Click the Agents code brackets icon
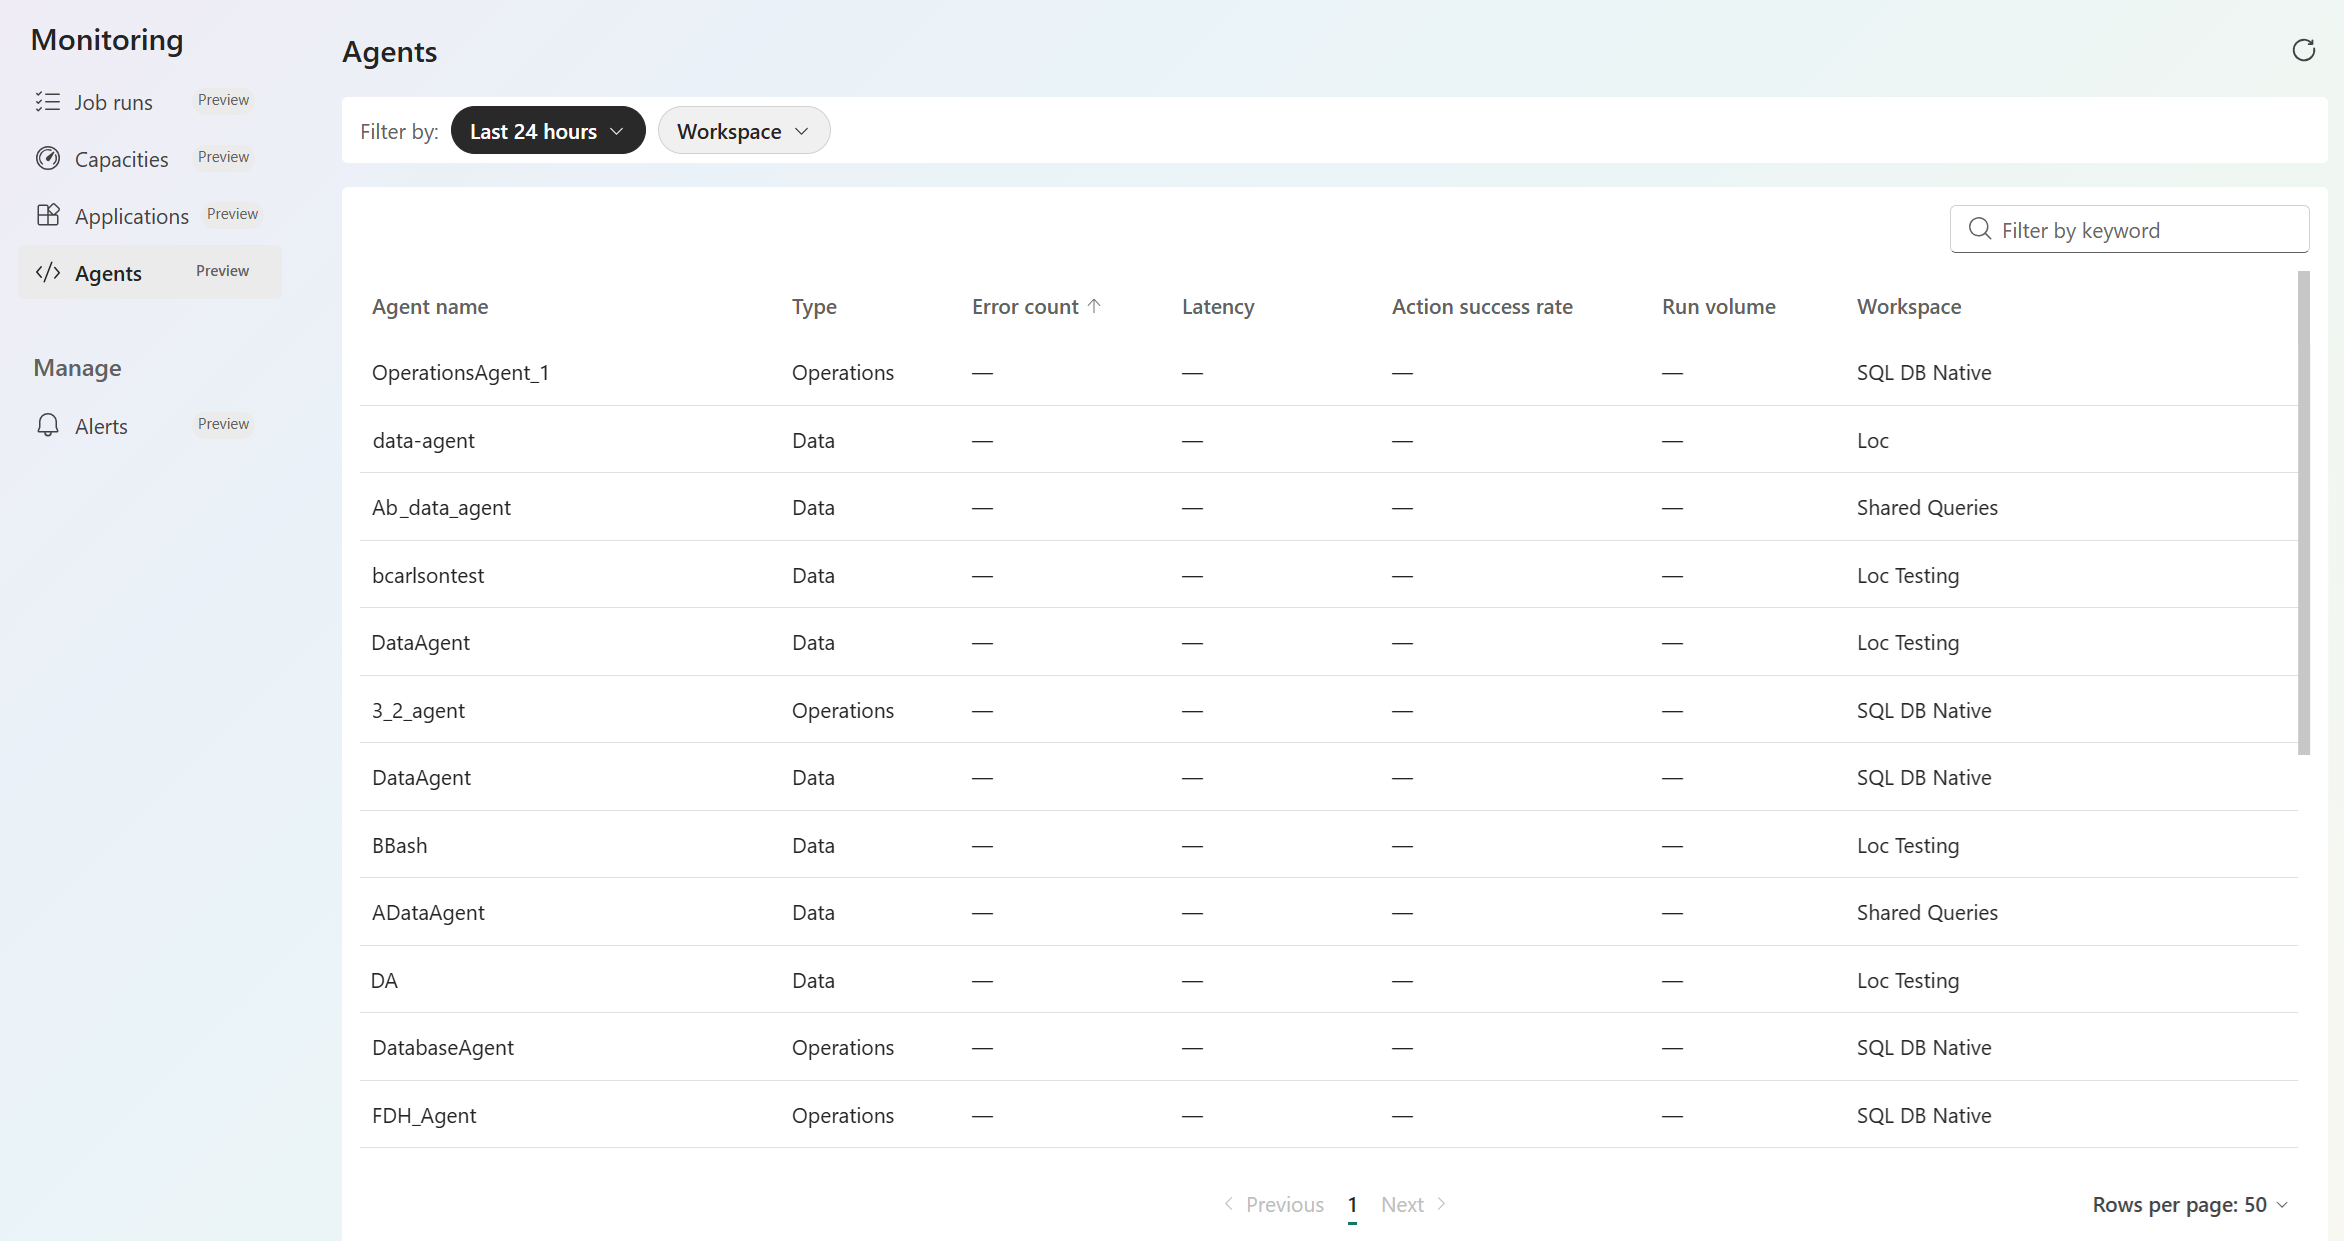 coord(47,273)
